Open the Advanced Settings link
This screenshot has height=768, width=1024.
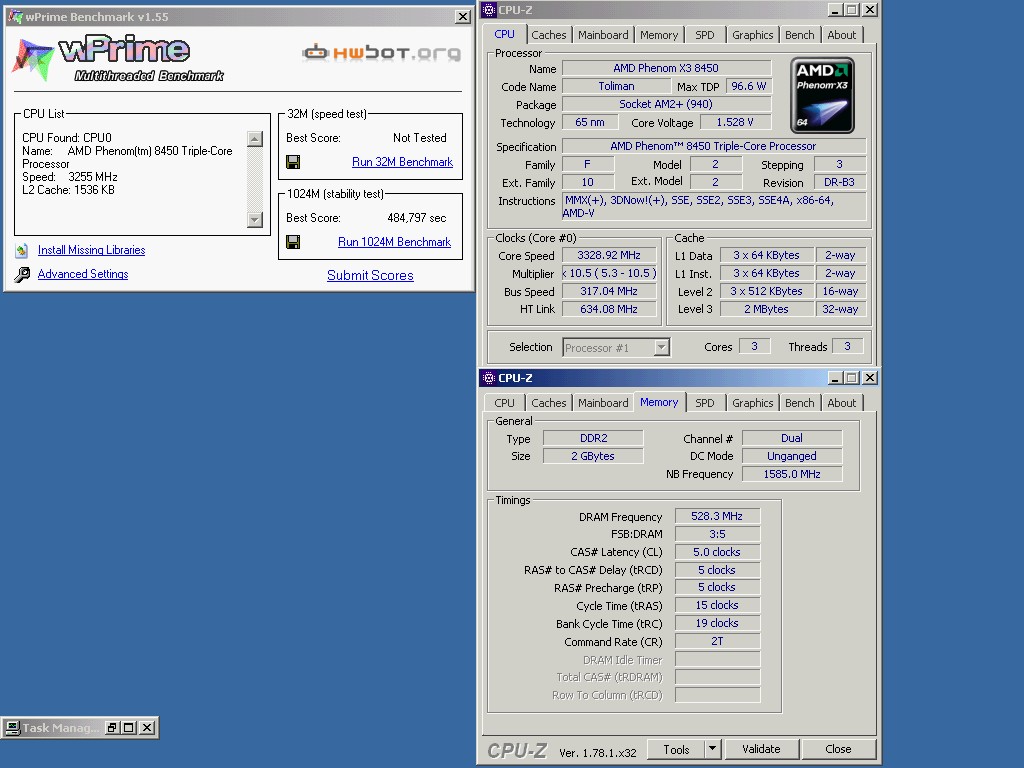coord(83,274)
